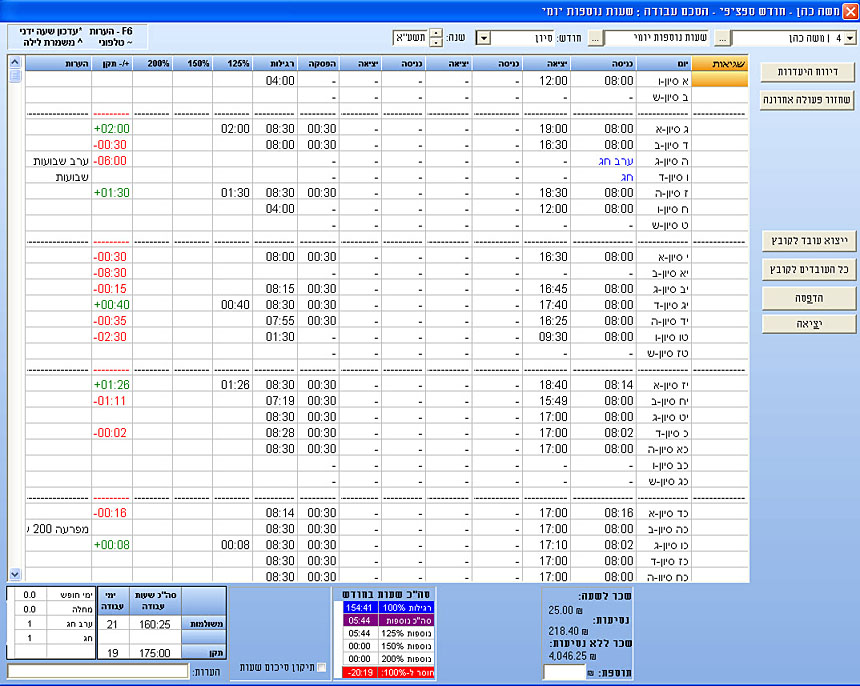Toggle the תיקון סיכום שעות checkbox
The height and width of the screenshot is (686, 860).
coord(321,667)
